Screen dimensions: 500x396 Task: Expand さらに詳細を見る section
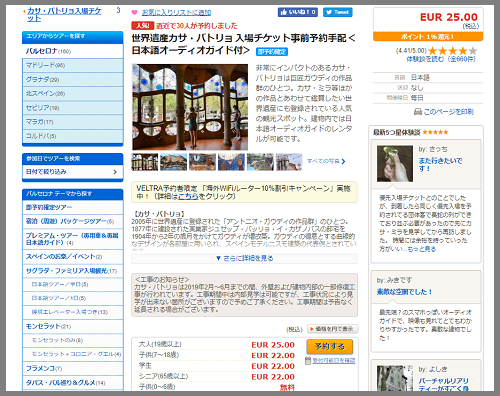pyautogui.click(x=244, y=258)
